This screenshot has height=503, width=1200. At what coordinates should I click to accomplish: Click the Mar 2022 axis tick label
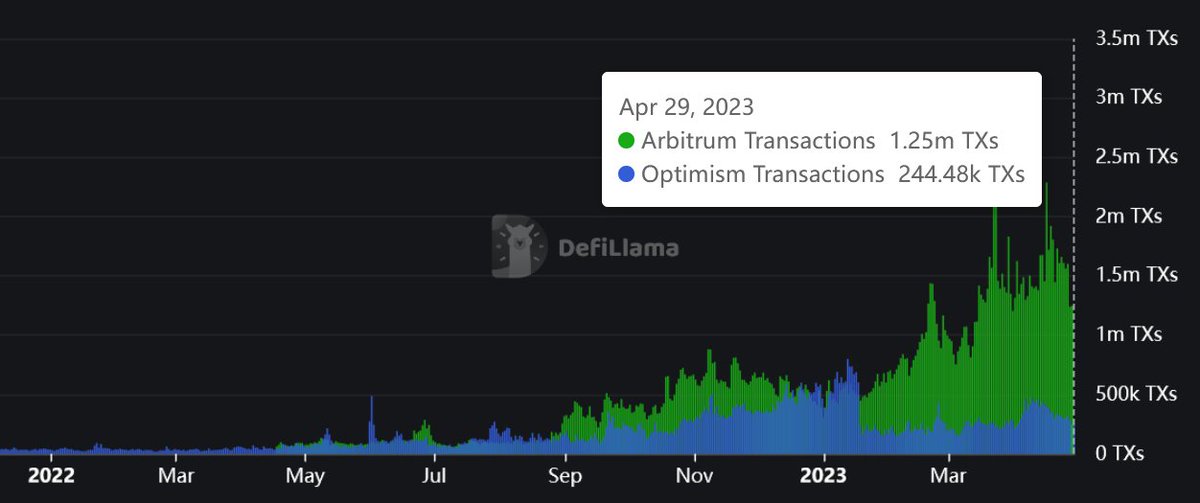tap(176, 475)
